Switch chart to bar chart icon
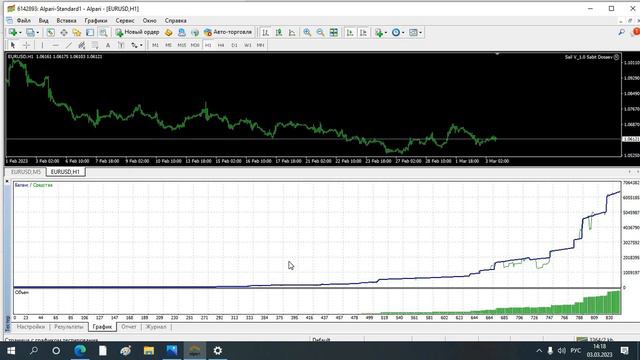Viewport: 640px width, 360px height. 265,33
